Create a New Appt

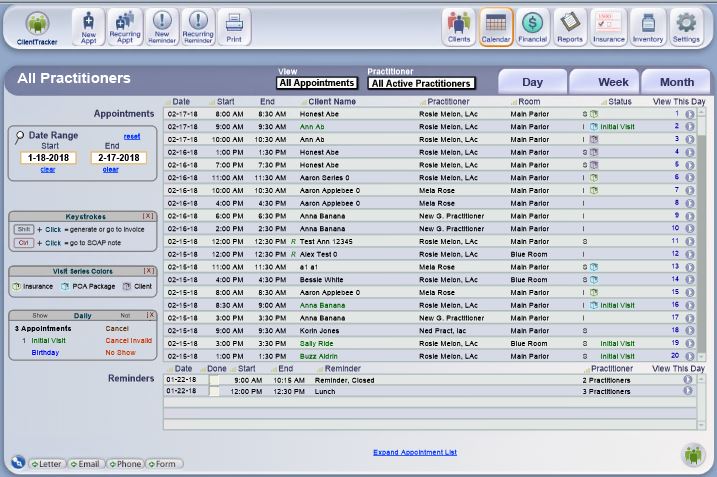[88, 27]
